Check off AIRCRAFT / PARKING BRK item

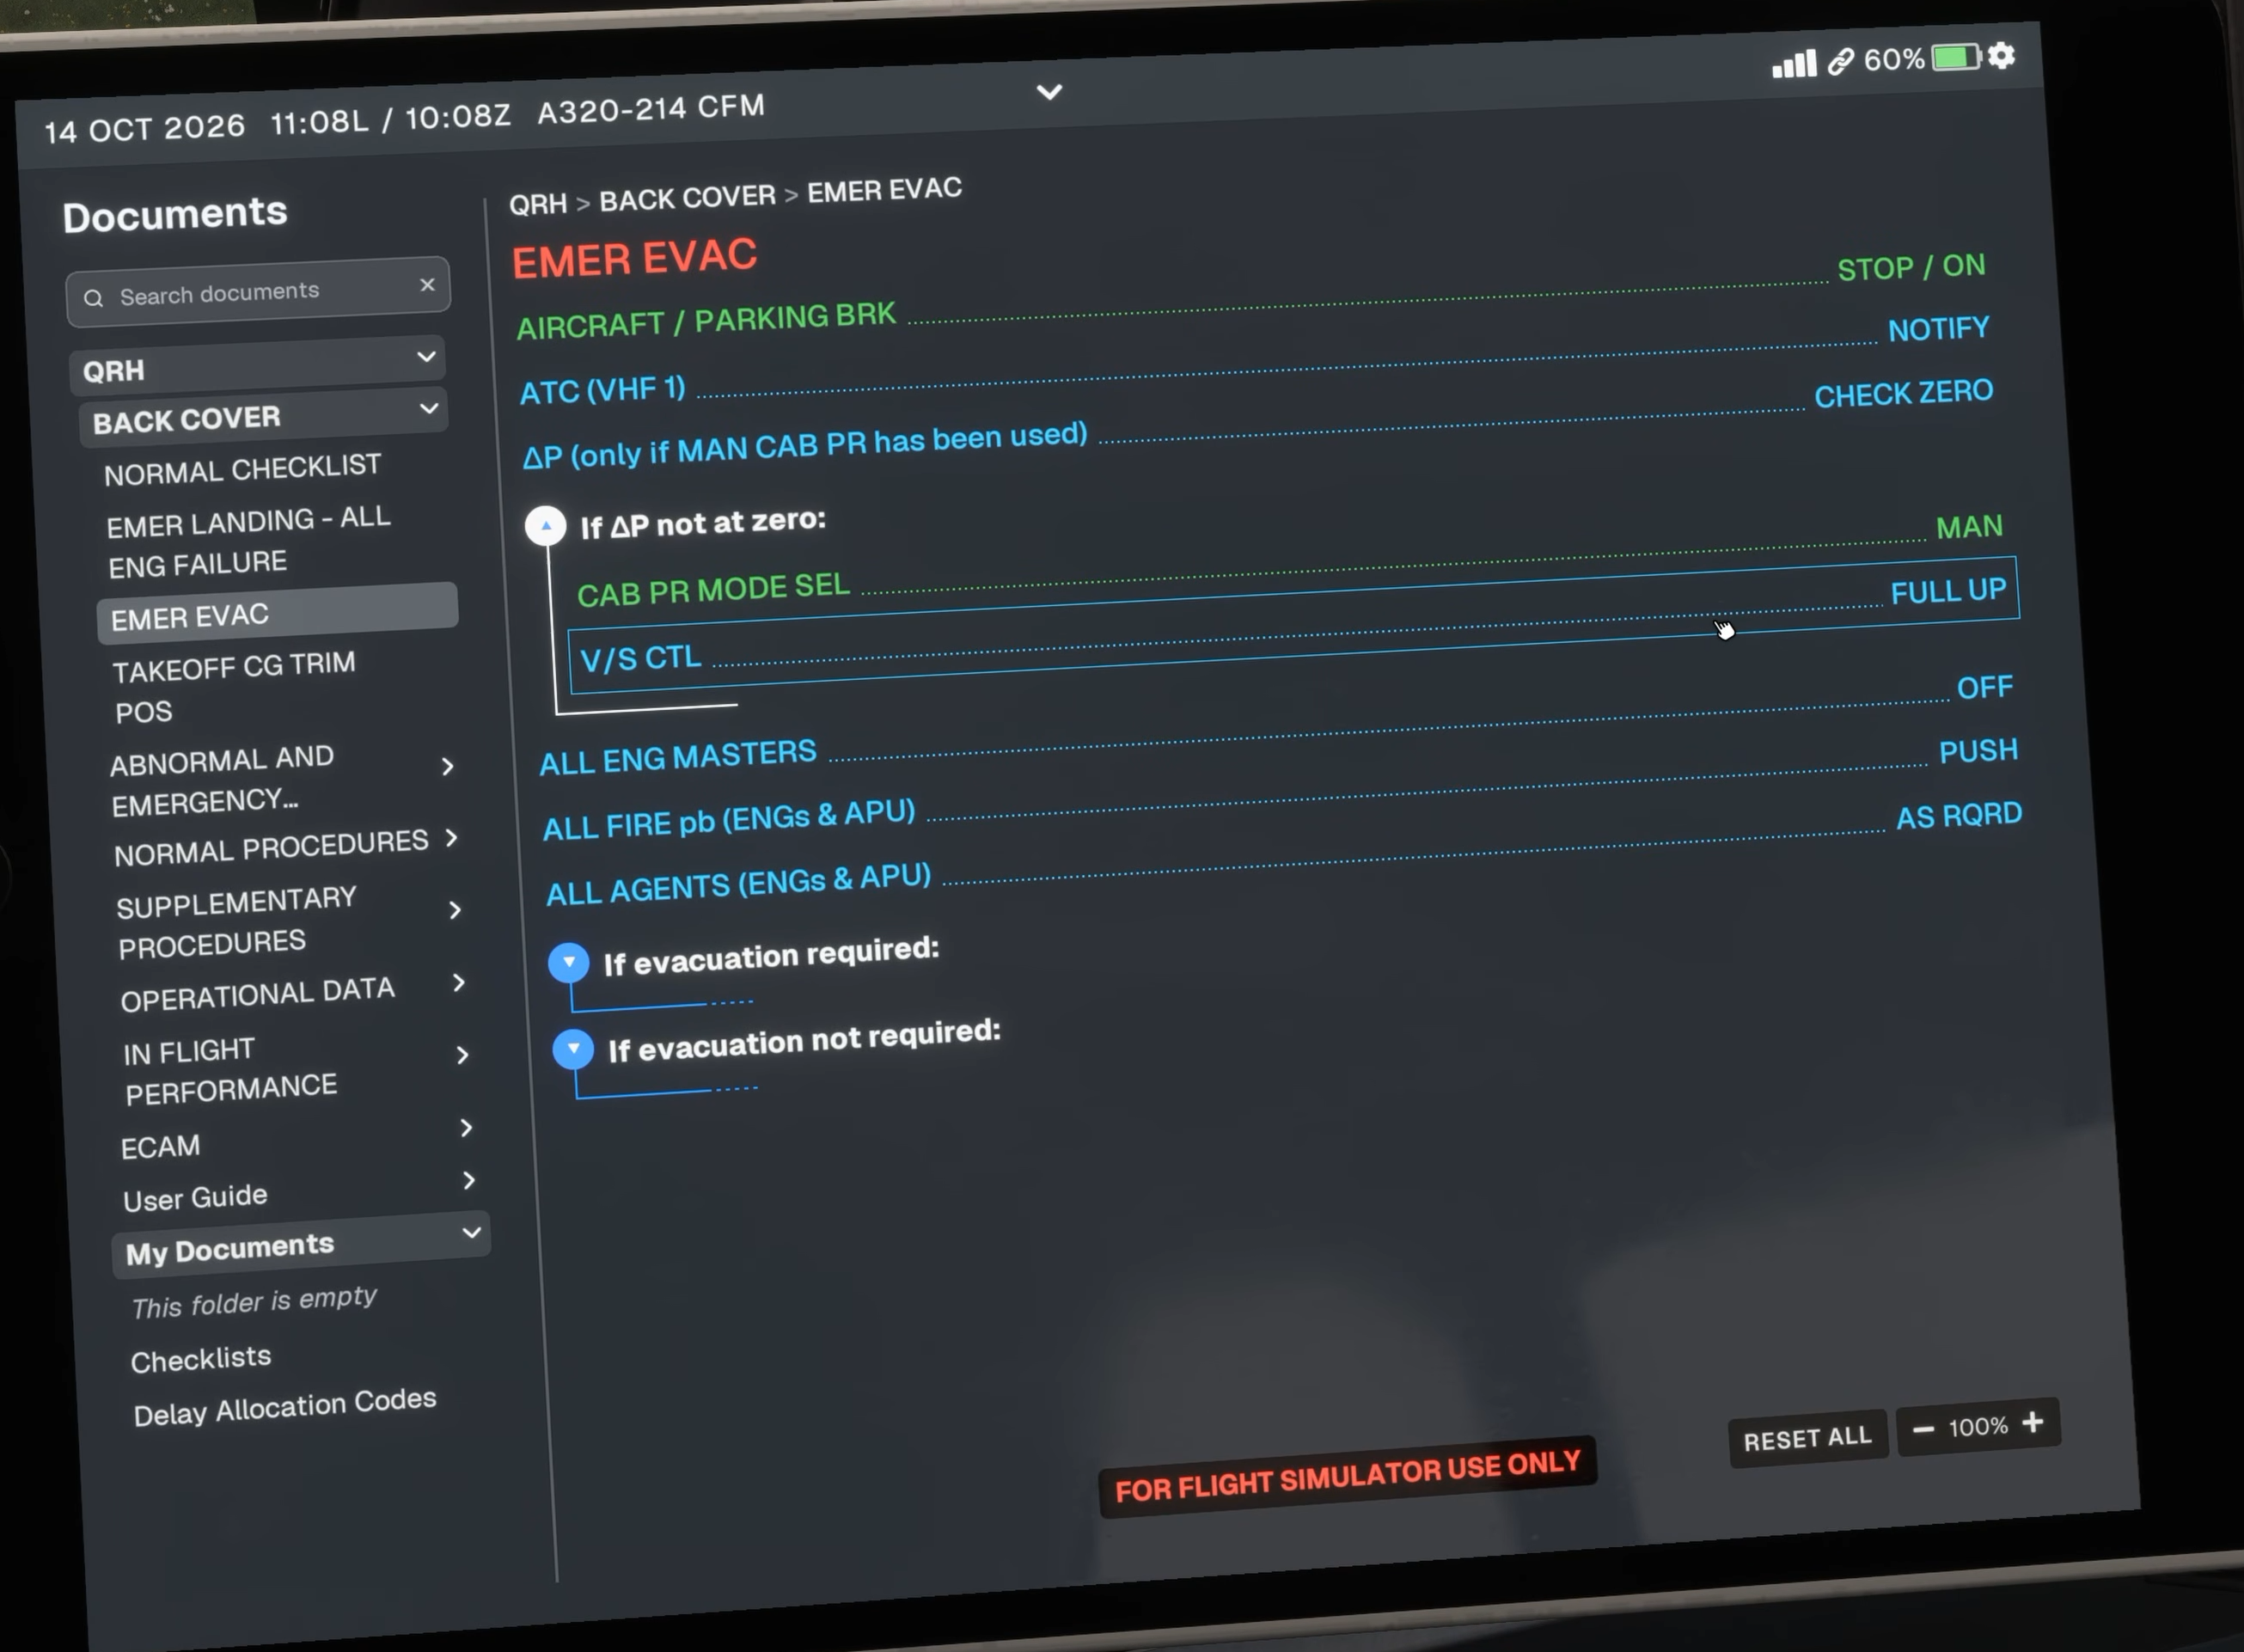coord(1251,295)
